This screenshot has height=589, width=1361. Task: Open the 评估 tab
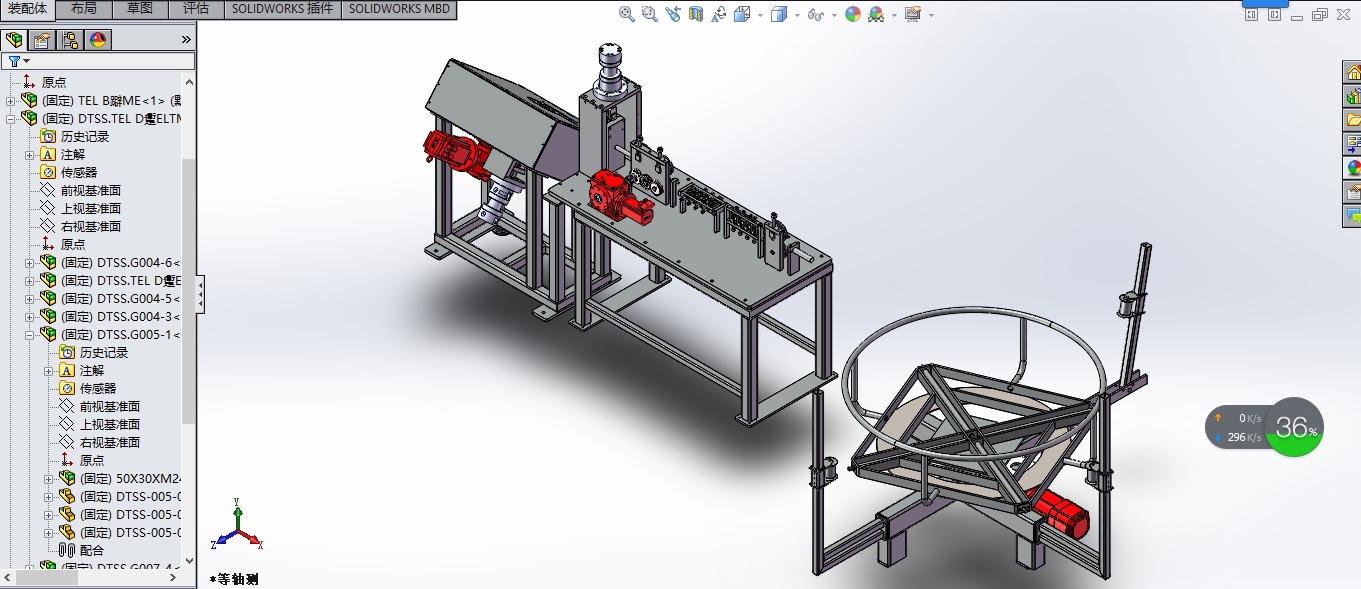196,9
